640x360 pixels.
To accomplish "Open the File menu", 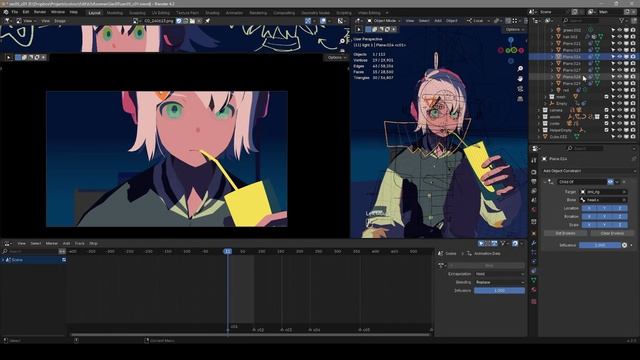I will [15, 12].
